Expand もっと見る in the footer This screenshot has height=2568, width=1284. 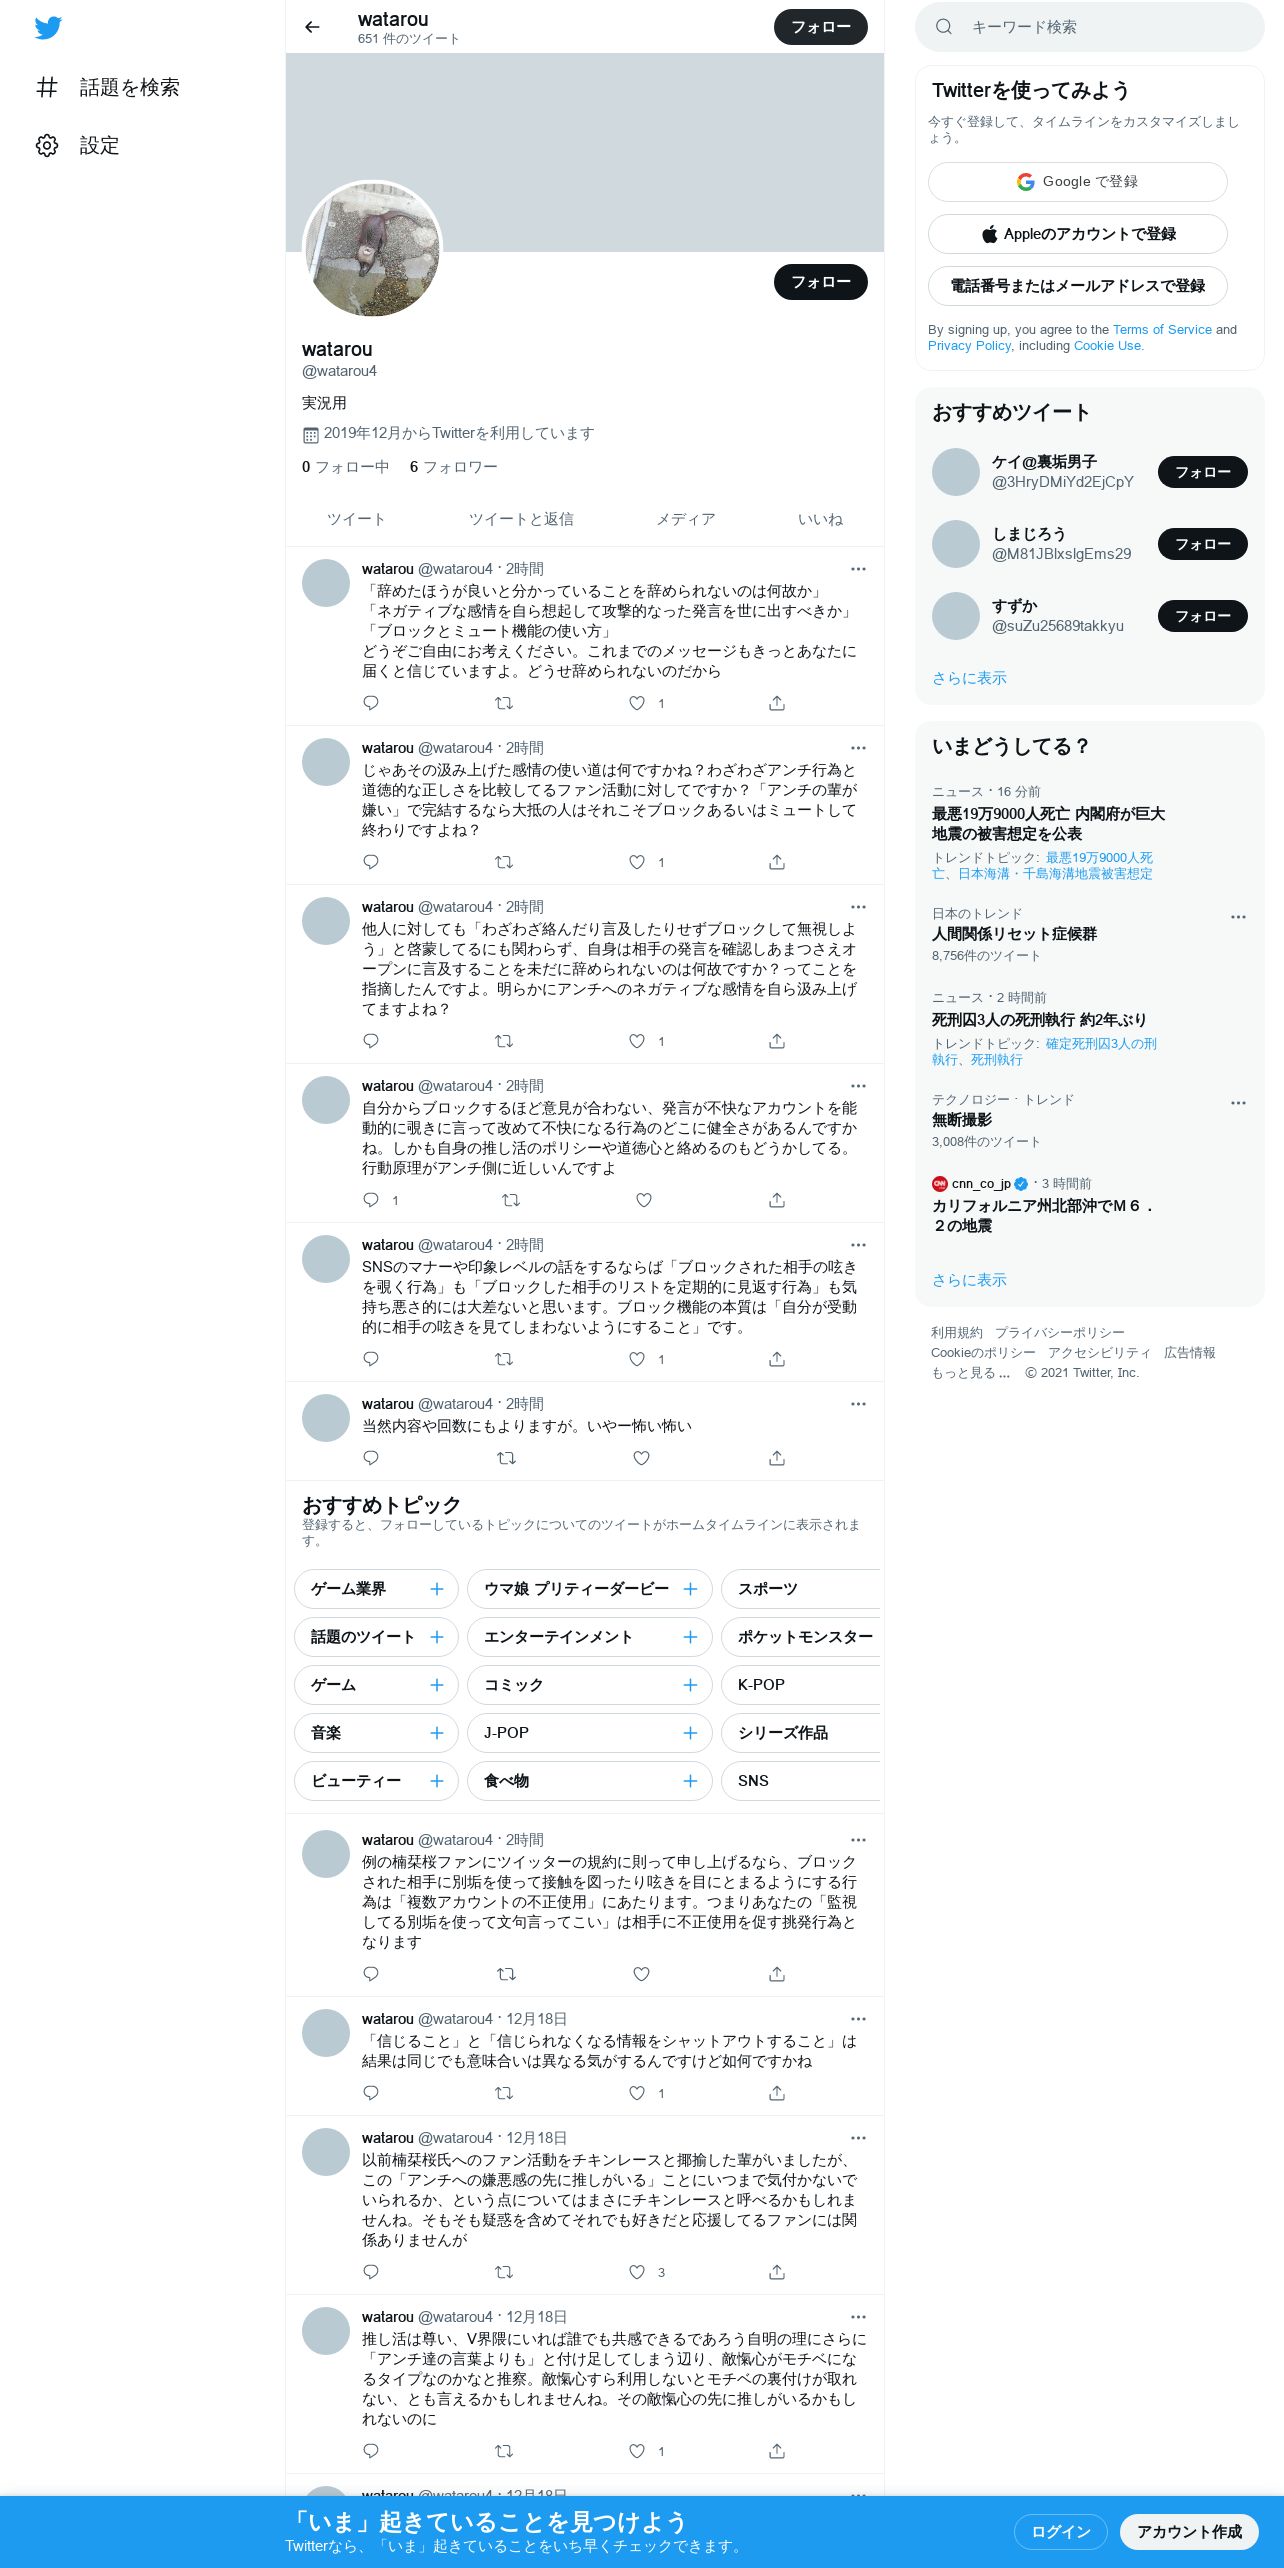point(971,1373)
